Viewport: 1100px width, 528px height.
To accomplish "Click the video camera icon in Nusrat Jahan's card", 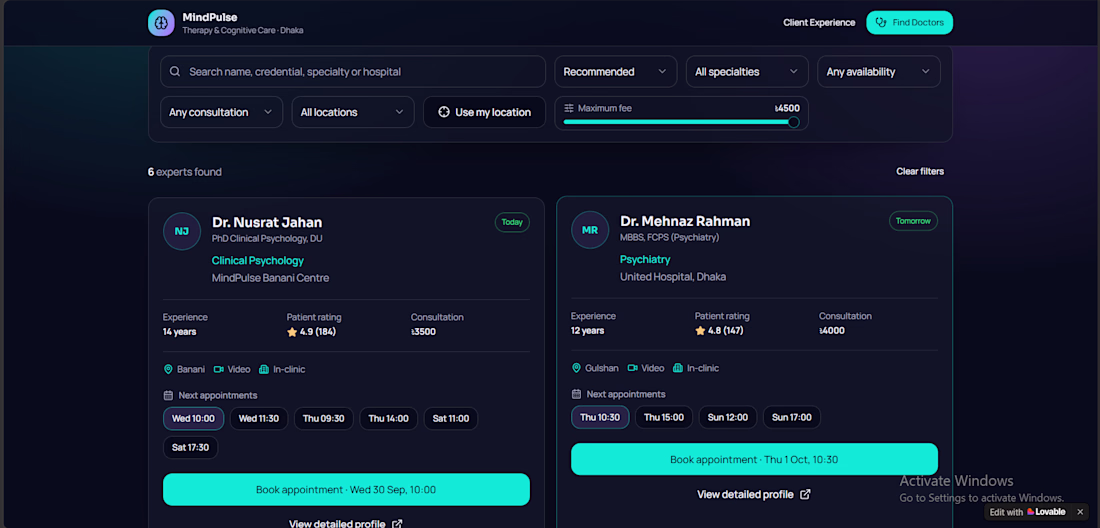I will point(219,370).
